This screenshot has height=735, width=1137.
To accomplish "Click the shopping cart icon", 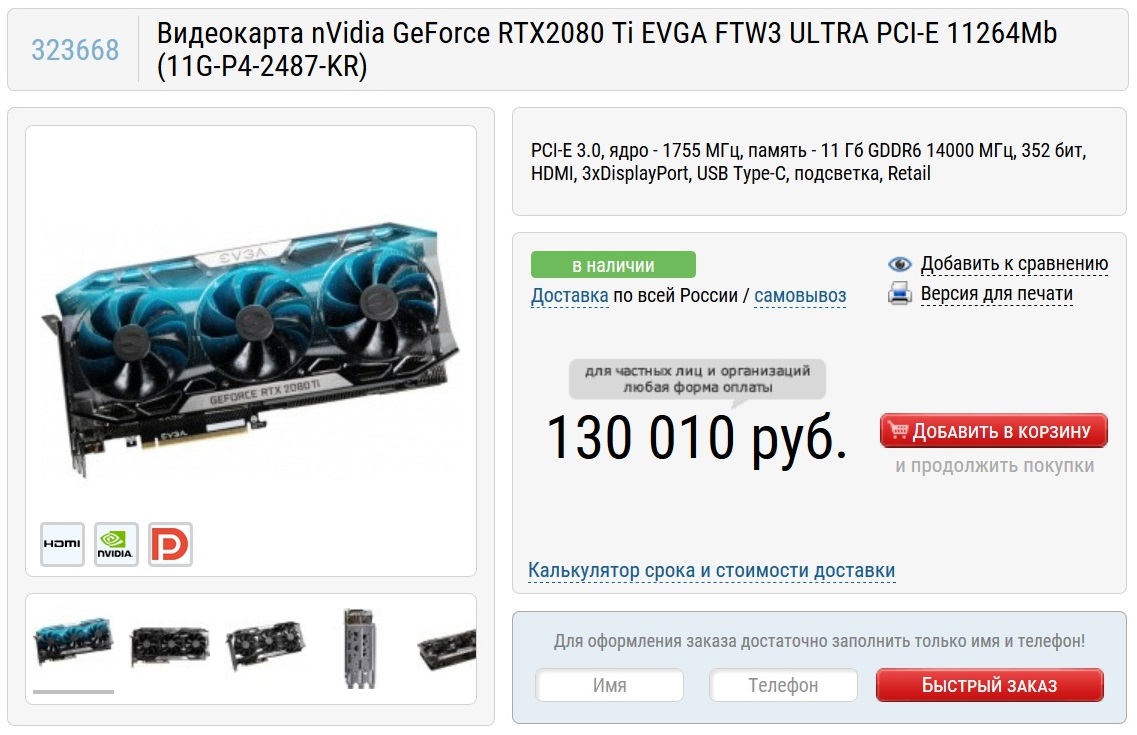I will 898,431.
